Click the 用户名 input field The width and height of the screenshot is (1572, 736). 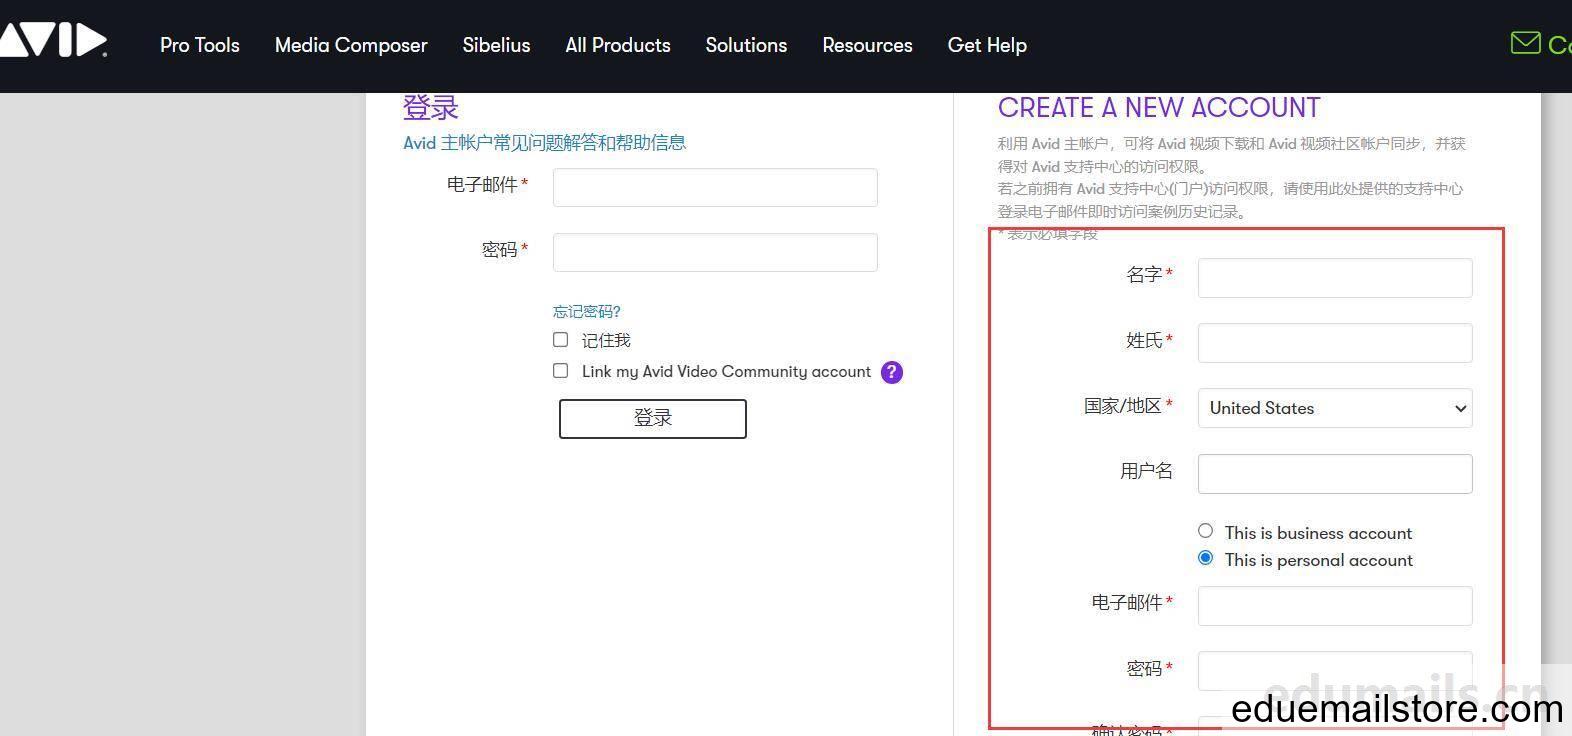1335,474
